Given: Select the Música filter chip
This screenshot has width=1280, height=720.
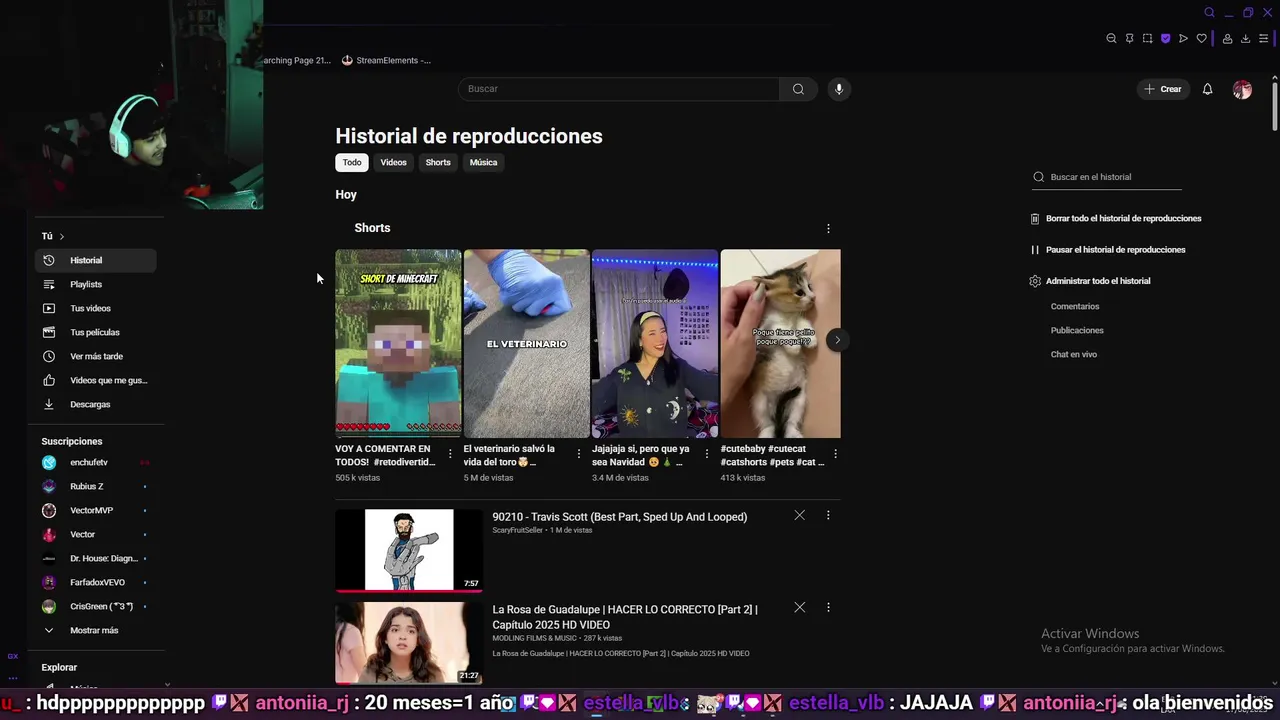Looking at the screenshot, I should [483, 162].
